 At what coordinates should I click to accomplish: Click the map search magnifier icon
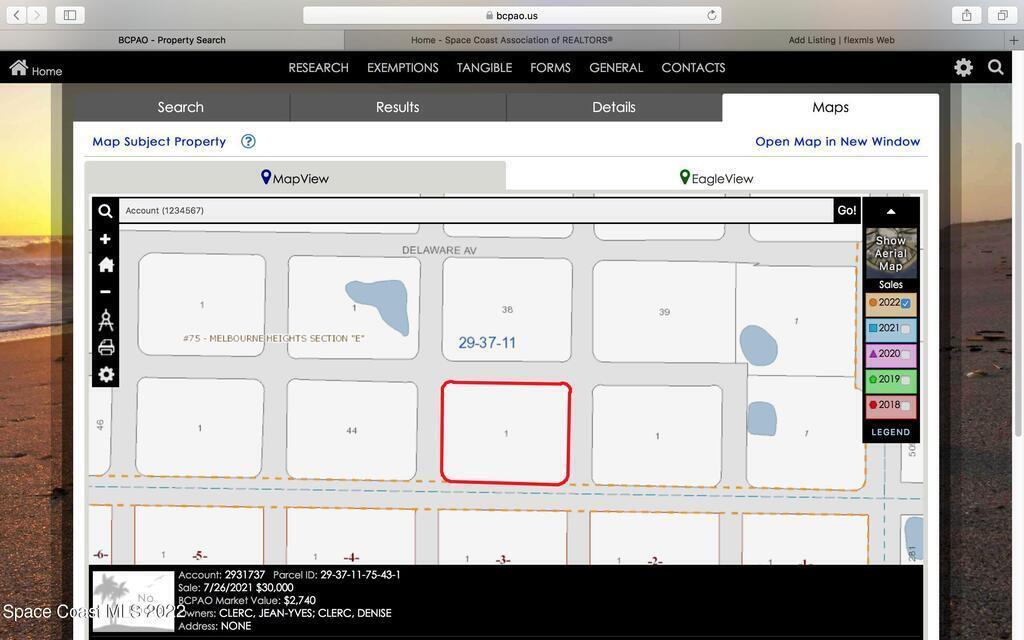pos(105,211)
